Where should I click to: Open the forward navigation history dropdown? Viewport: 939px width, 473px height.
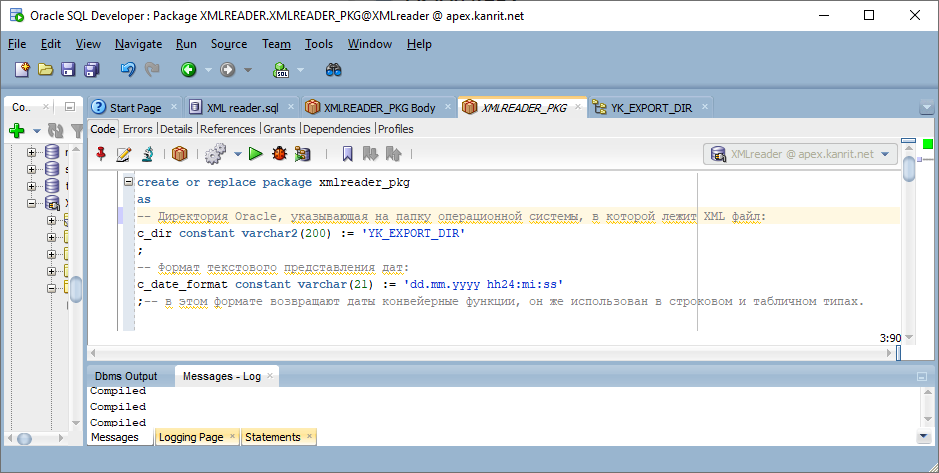(247, 70)
